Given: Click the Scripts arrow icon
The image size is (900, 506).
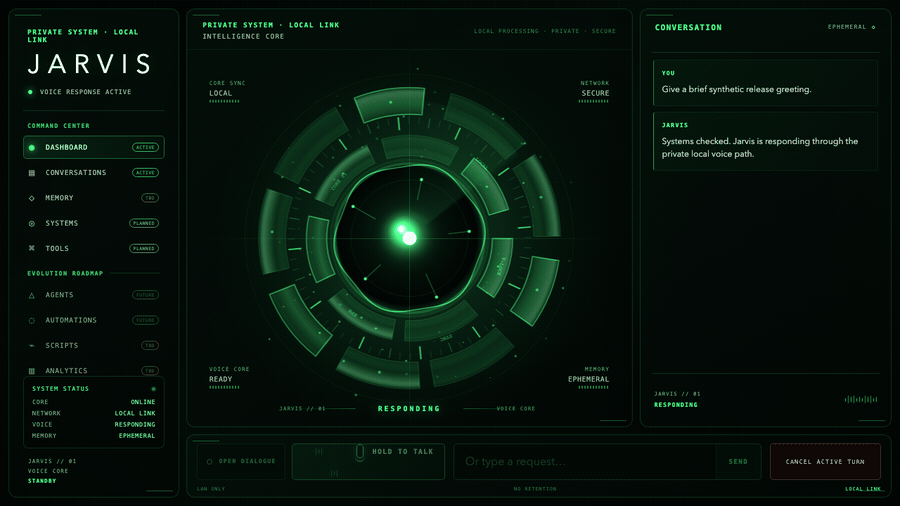Looking at the screenshot, I should click(32, 345).
